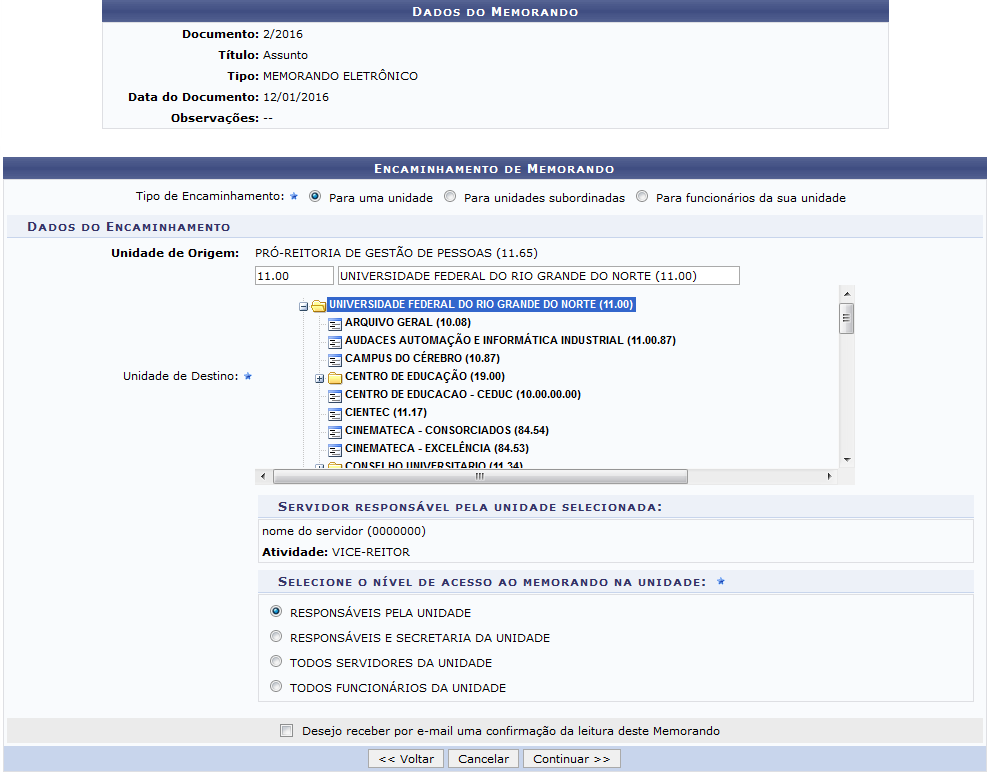Viewport: 989px width, 775px height.
Task: Click the unit name field UNIVERSIDADE FEDERAL
Action: (539, 276)
